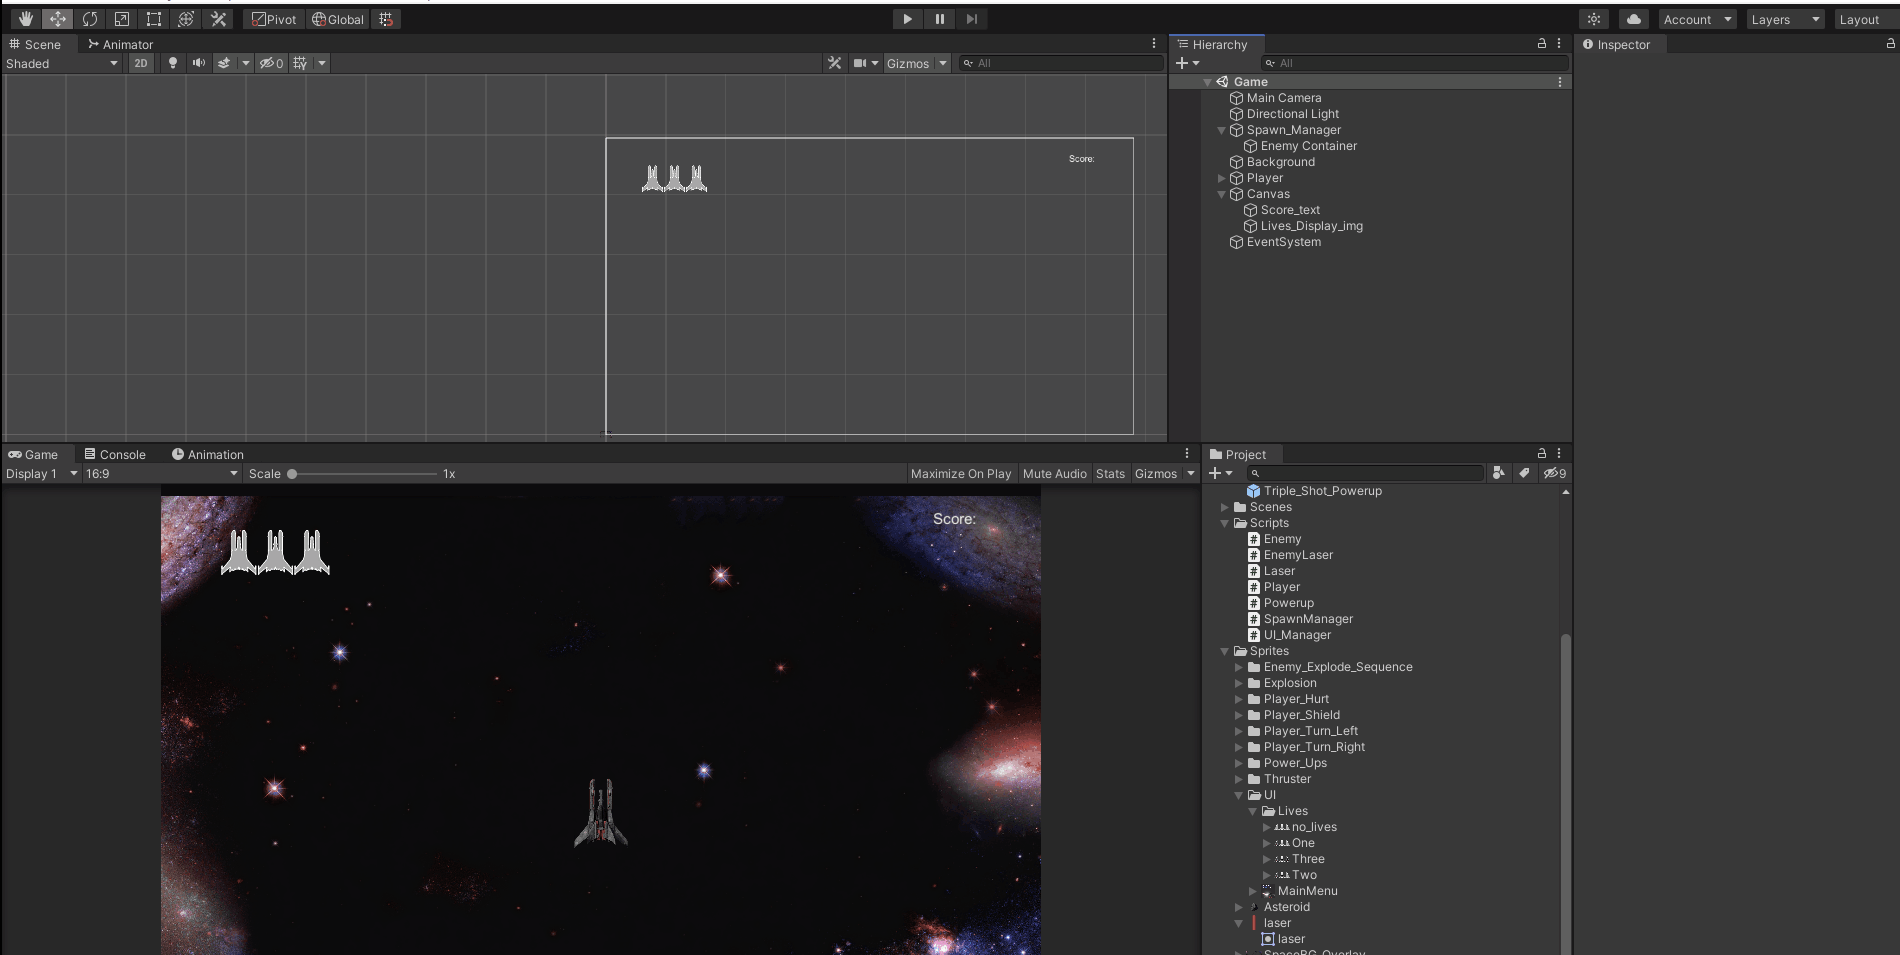Open Display 1 dropdown in Game view
1900x955 pixels.
pyautogui.click(x=42, y=473)
